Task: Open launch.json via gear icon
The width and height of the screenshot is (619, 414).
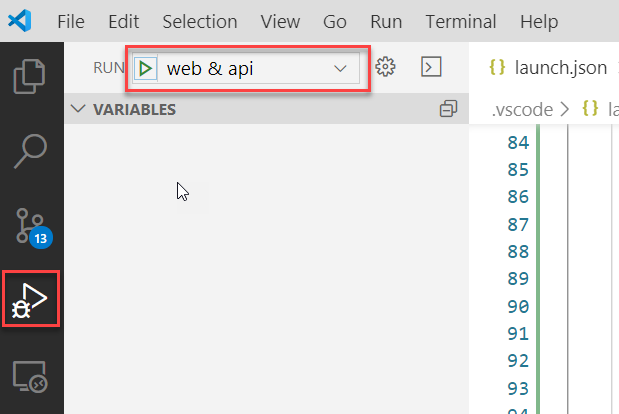Action: tap(385, 67)
